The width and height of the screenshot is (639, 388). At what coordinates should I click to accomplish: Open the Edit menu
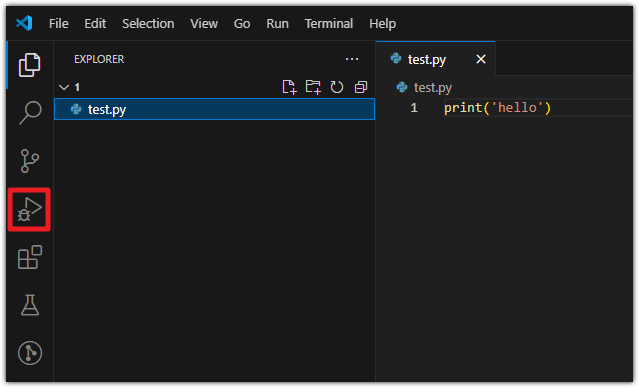[95, 24]
